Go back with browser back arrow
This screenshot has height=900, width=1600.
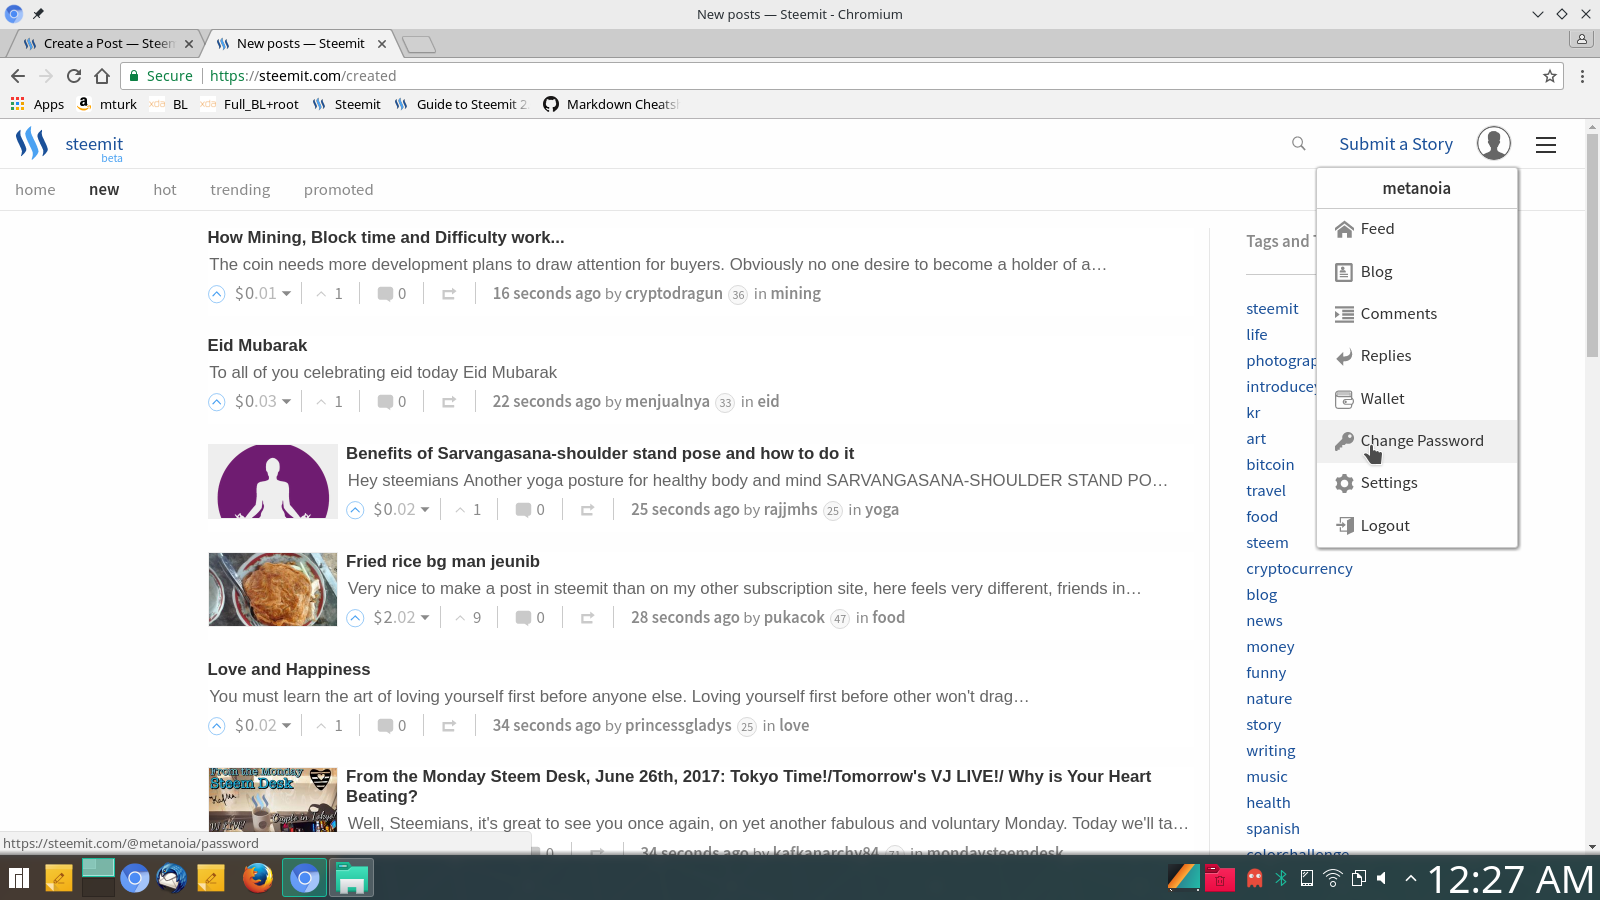(18, 76)
